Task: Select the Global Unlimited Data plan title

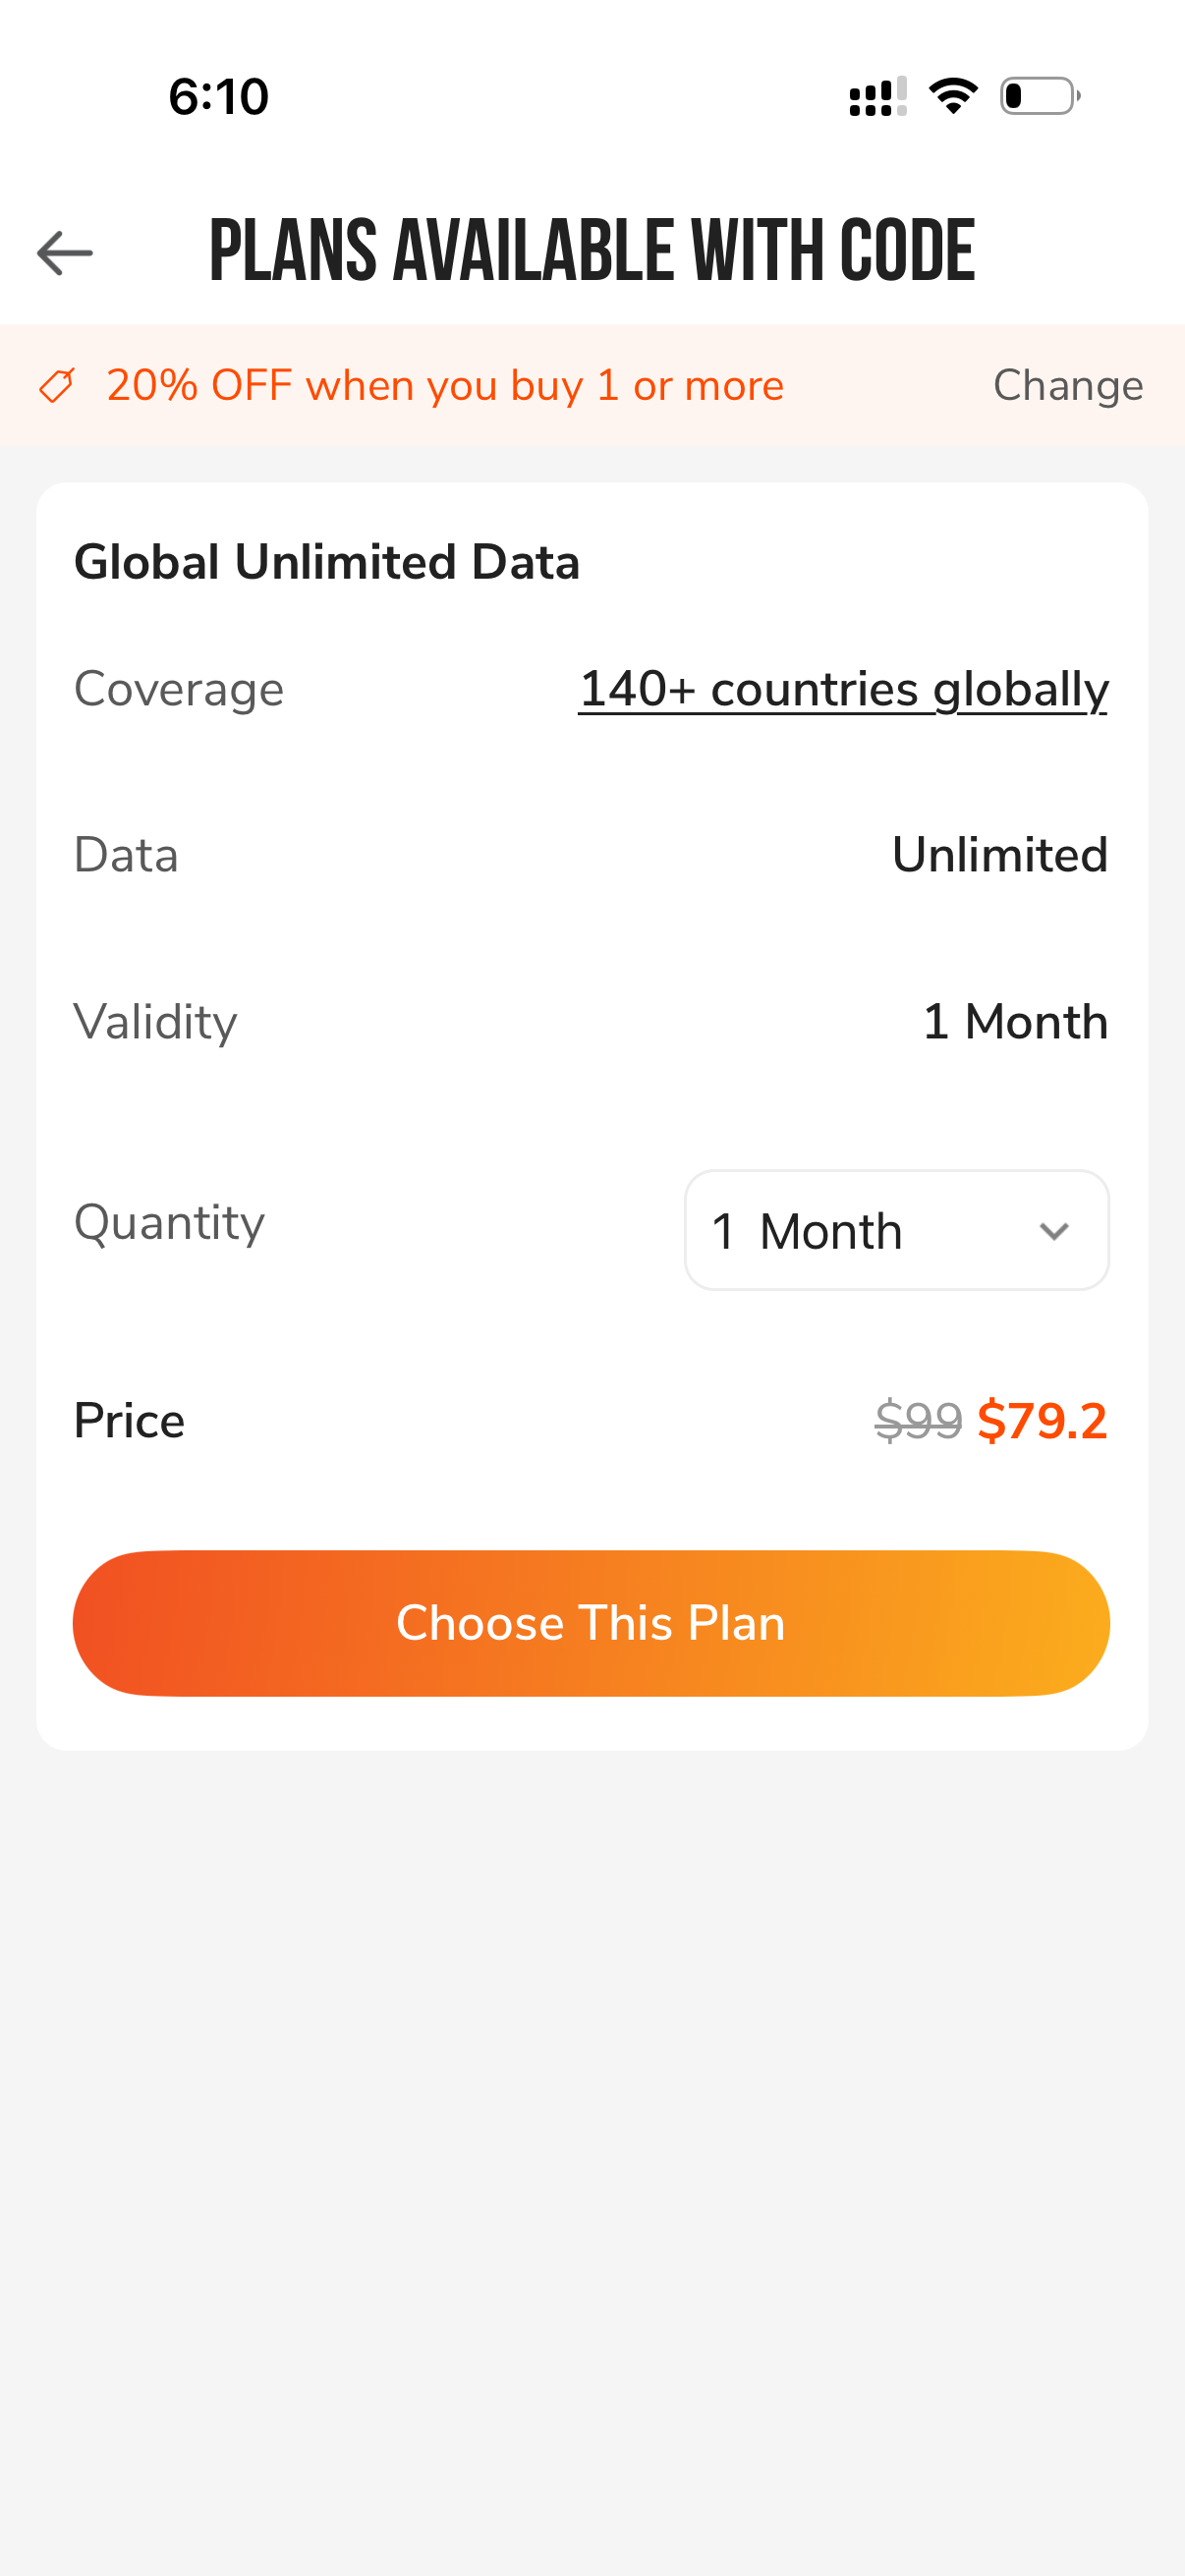Action: click(327, 562)
